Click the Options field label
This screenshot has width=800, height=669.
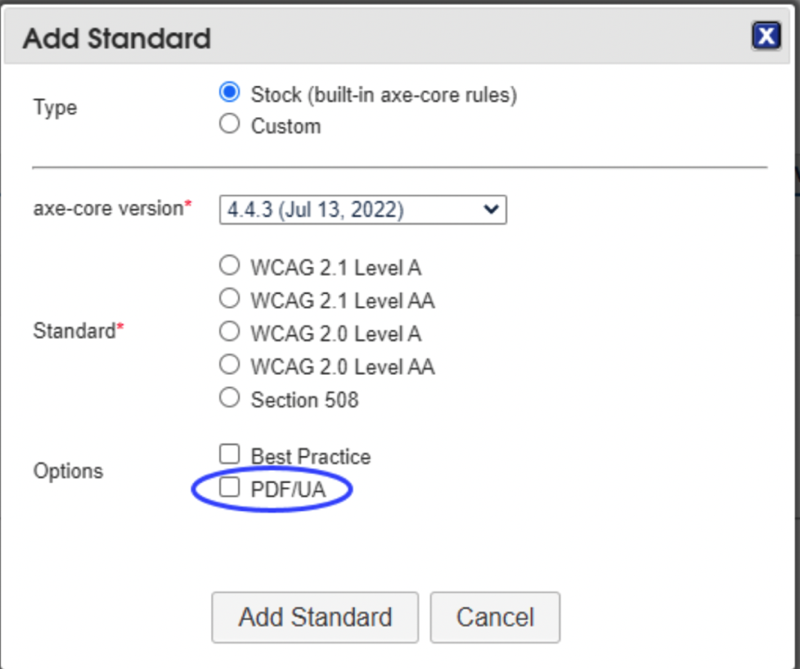(x=68, y=471)
